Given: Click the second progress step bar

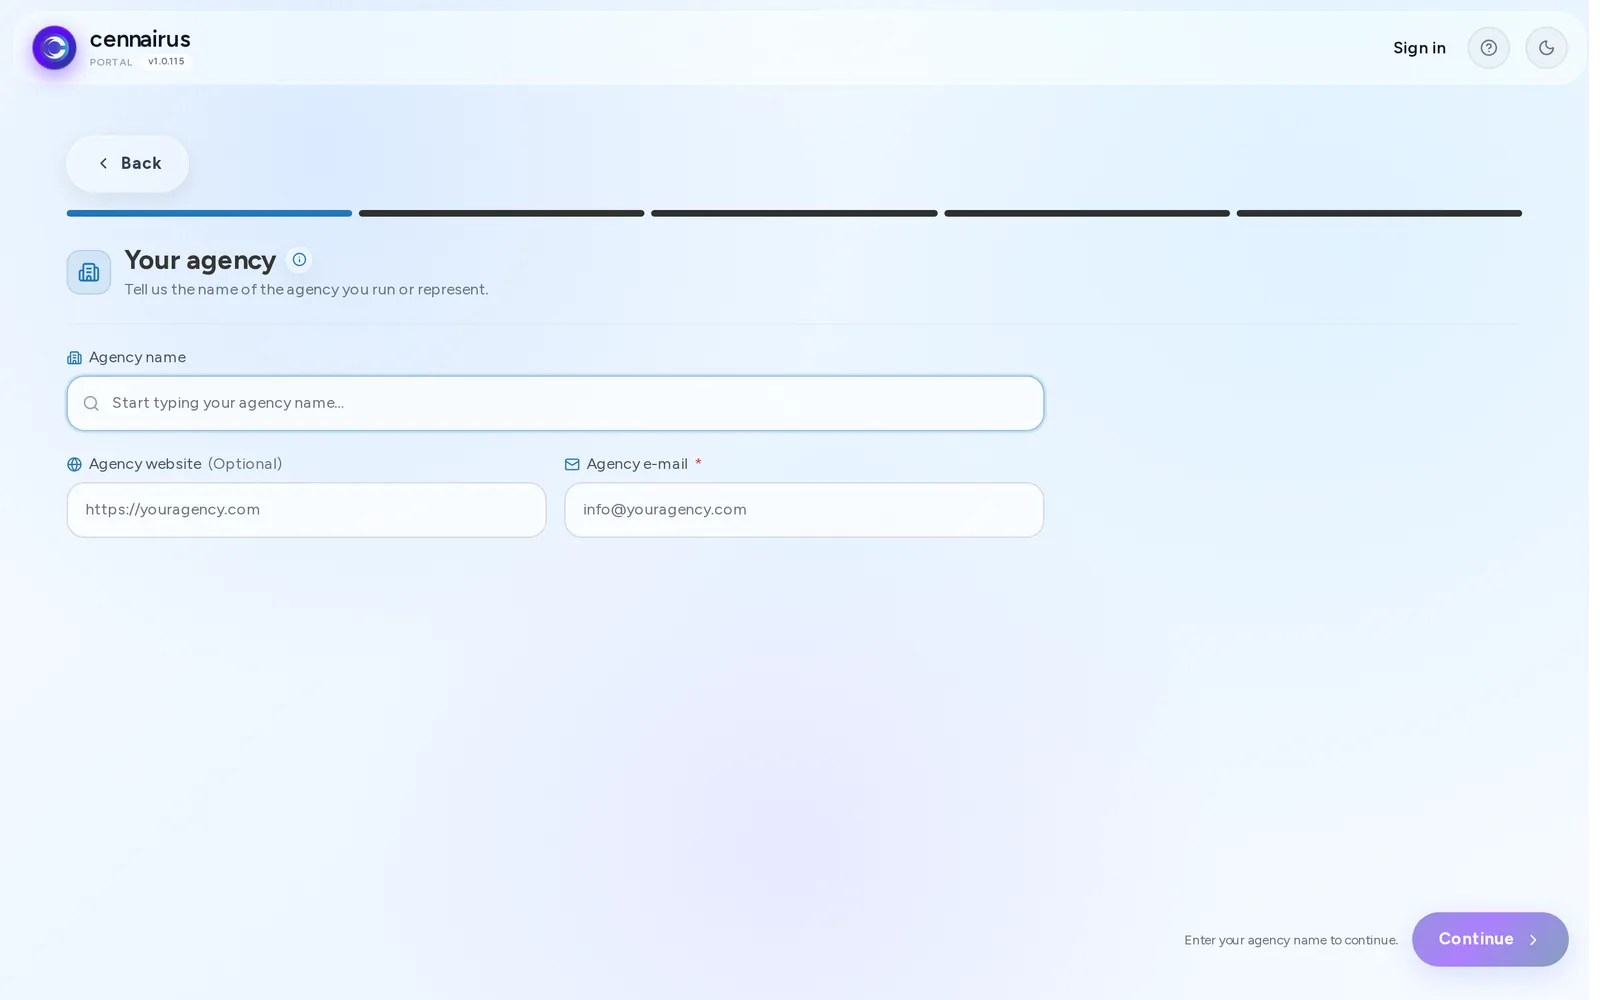Looking at the screenshot, I should [x=502, y=213].
